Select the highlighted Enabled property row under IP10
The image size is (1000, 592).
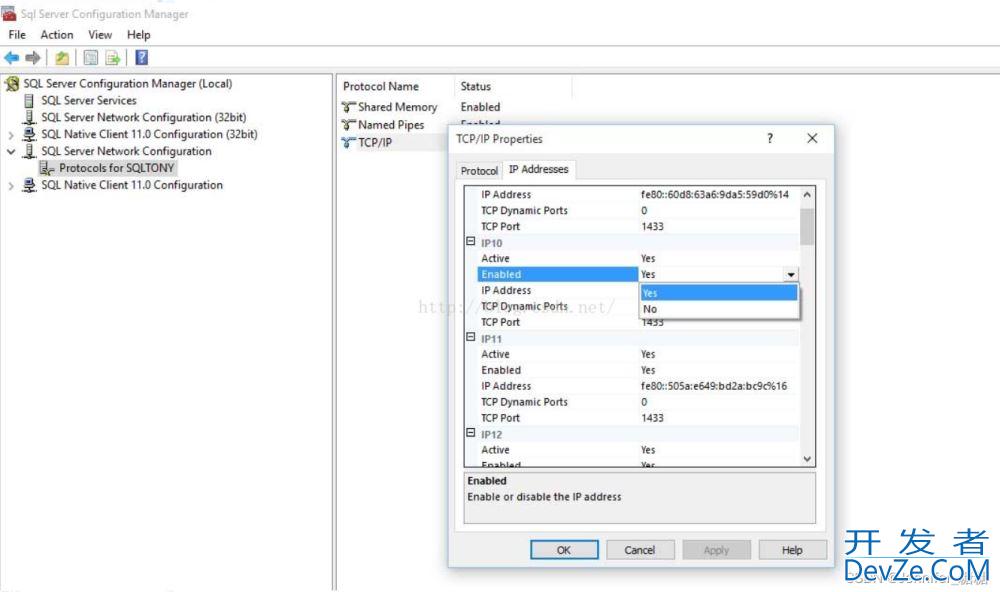[557, 274]
